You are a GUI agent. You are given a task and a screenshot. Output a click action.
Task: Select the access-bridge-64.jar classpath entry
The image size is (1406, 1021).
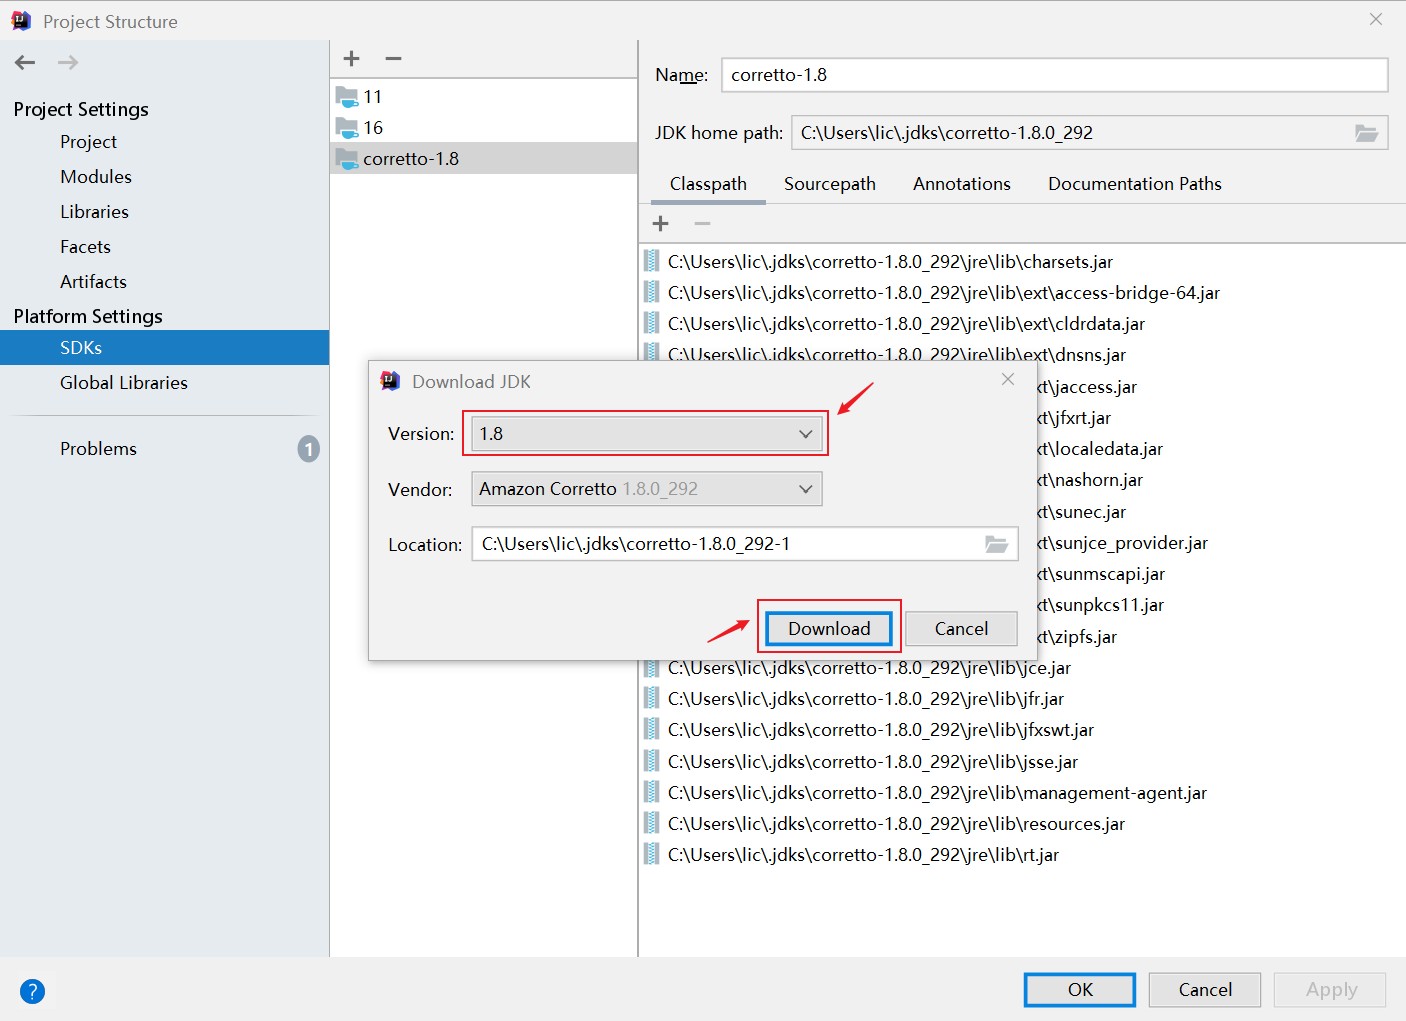point(944,293)
